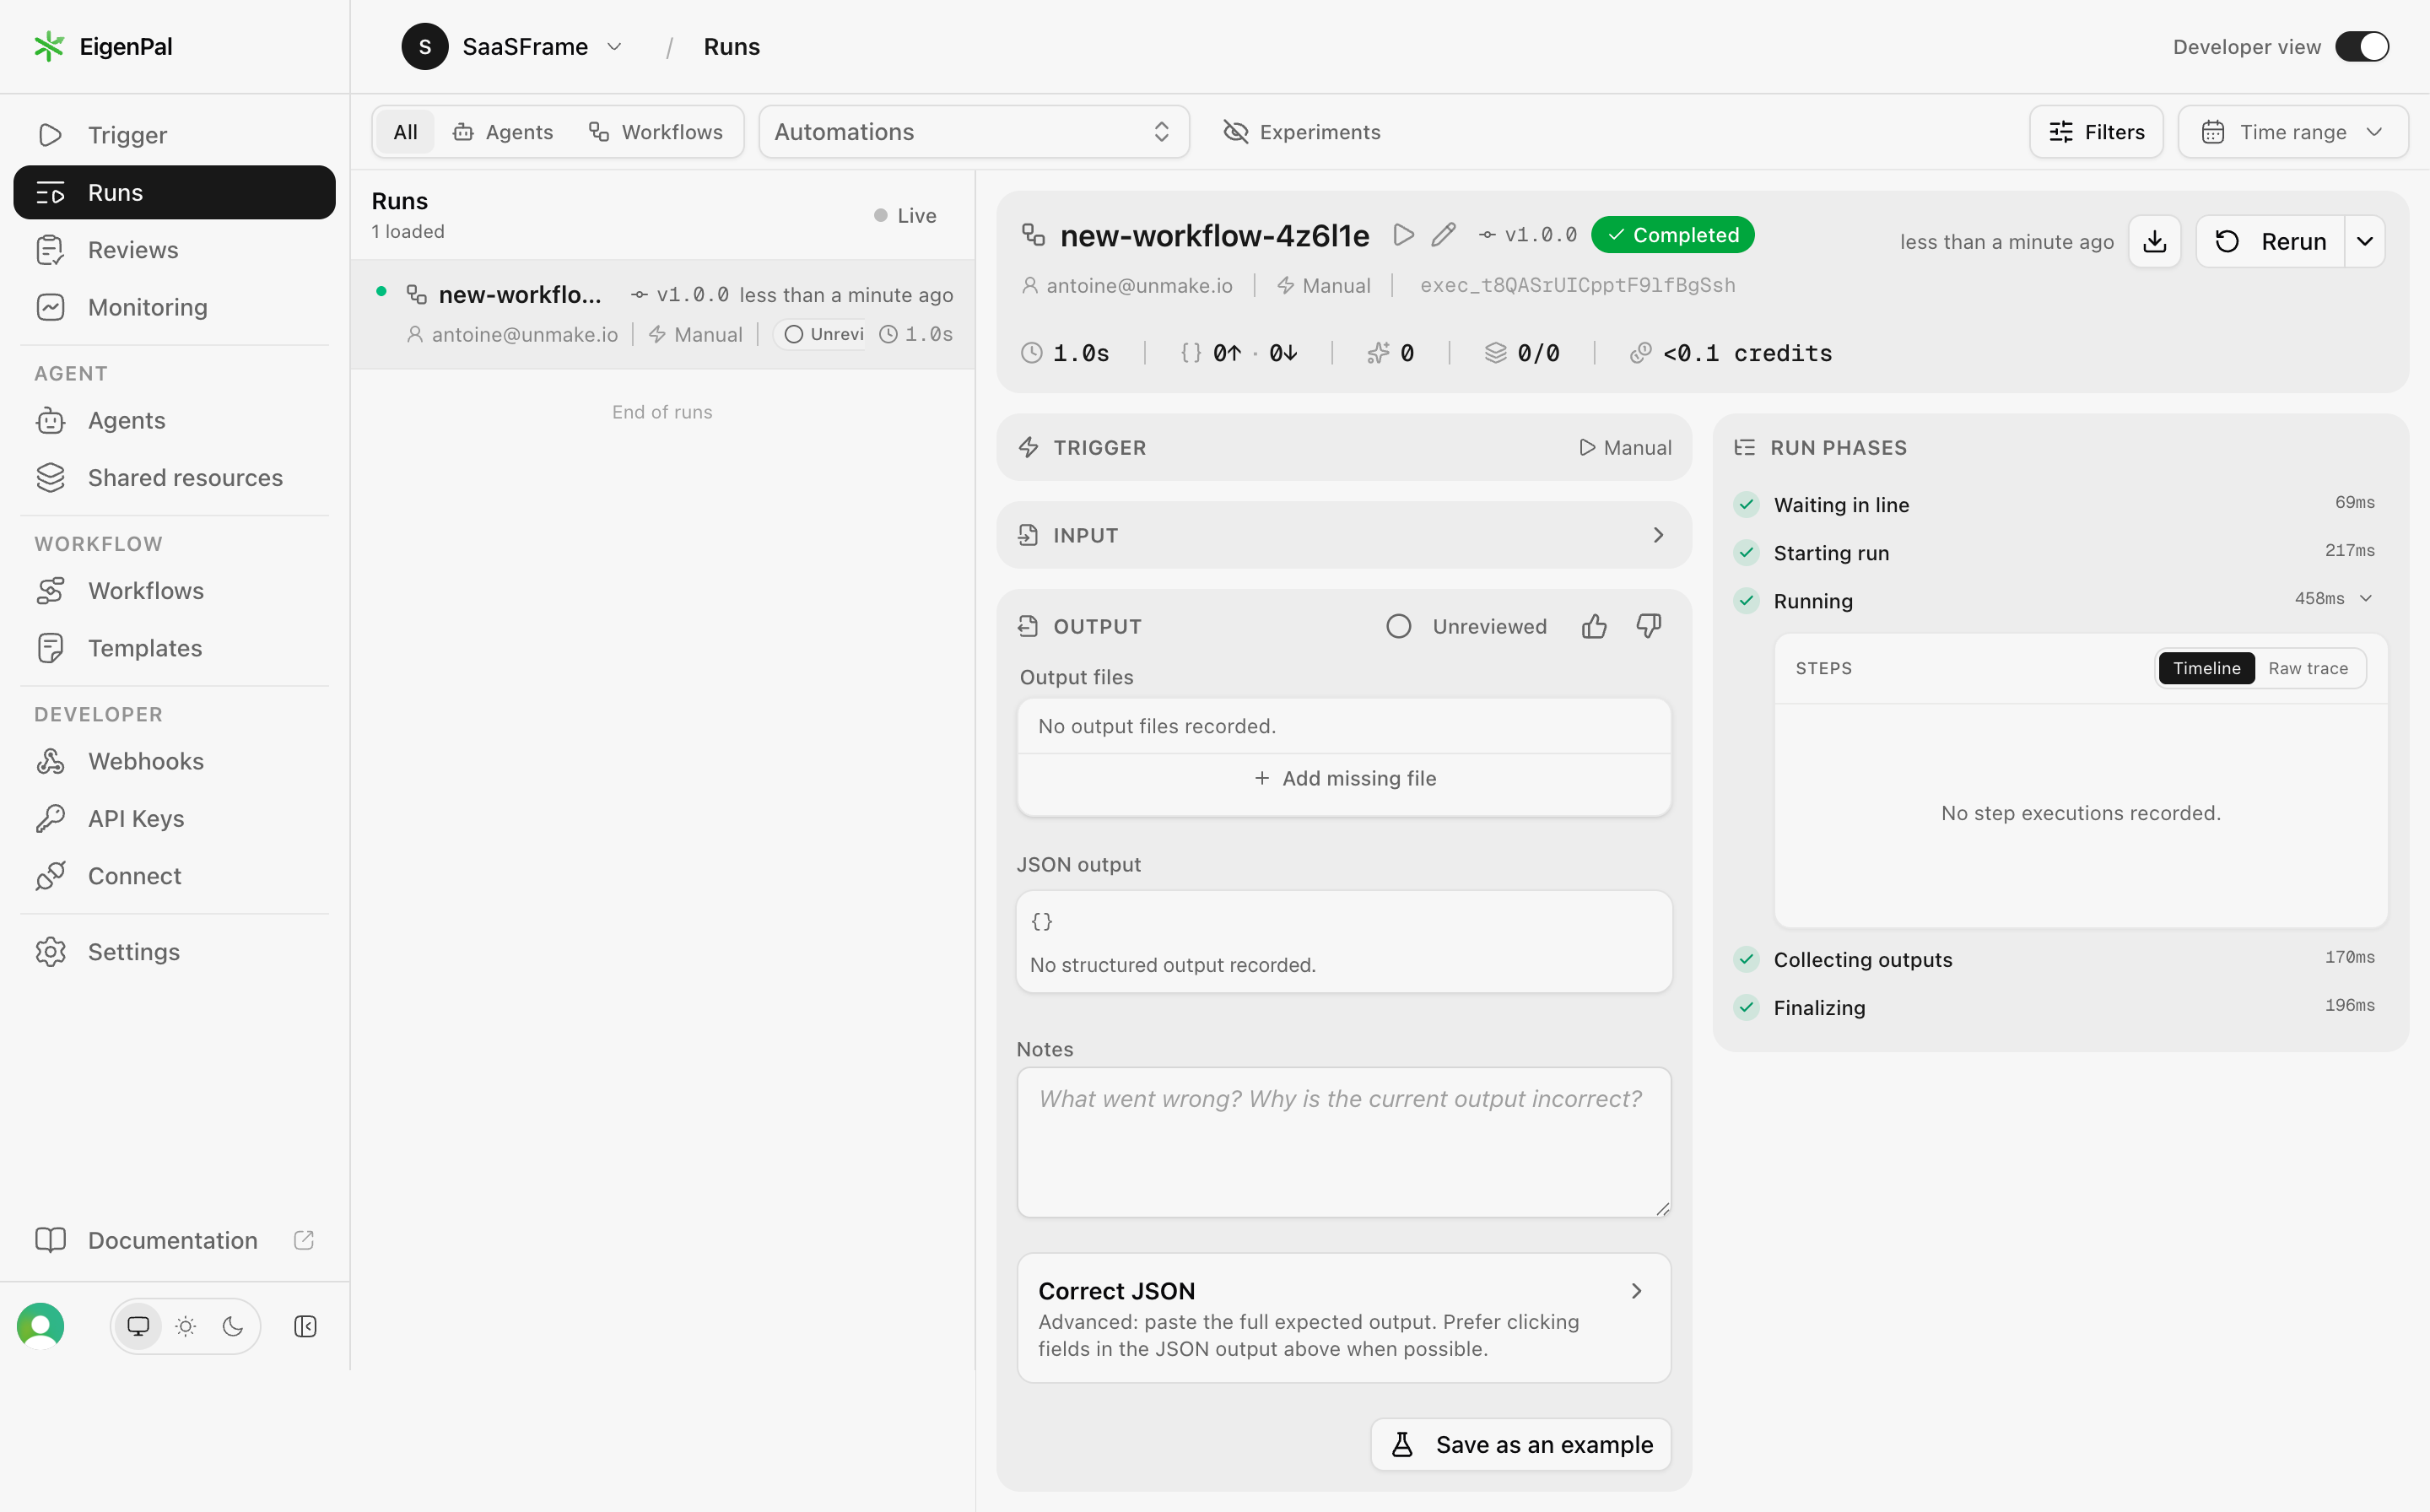2430x1512 pixels.
Task: Select the system theme option
Action: [138, 1326]
